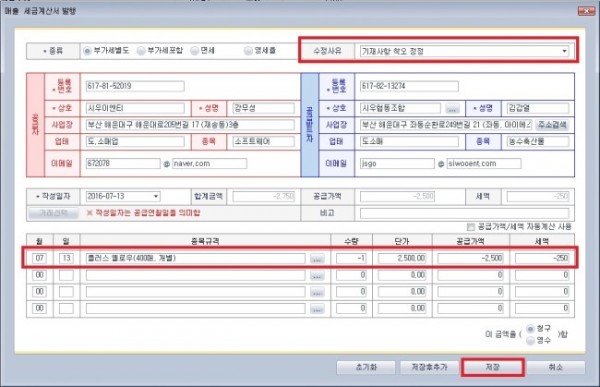Click recipient 사업장 address field
600x387 pixels.
[446, 125]
